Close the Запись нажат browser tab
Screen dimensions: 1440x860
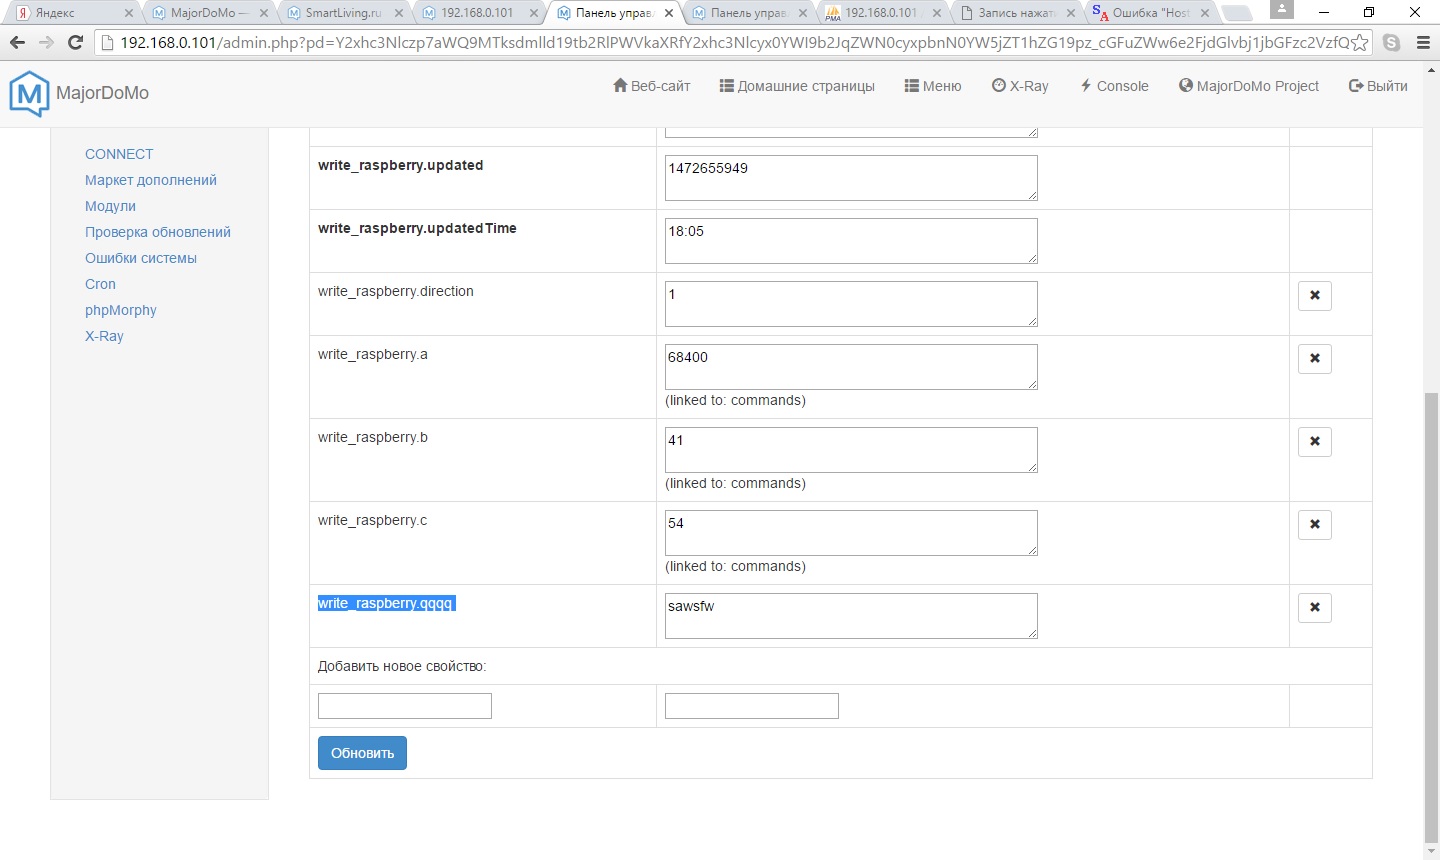coord(1071,13)
